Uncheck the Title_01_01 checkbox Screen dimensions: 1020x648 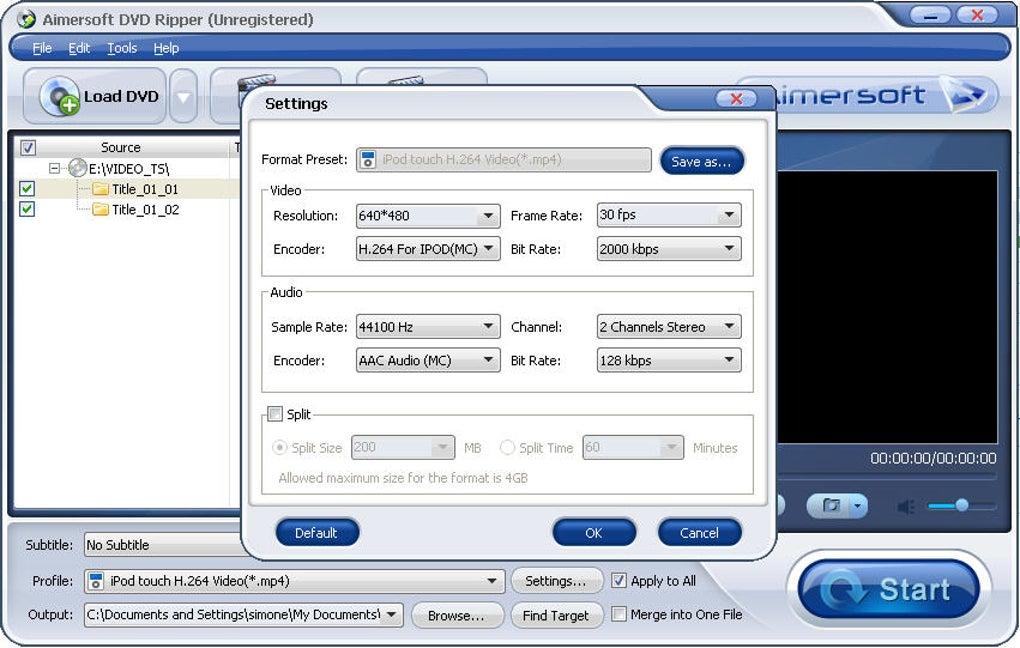pyautogui.click(x=27, y=189)
